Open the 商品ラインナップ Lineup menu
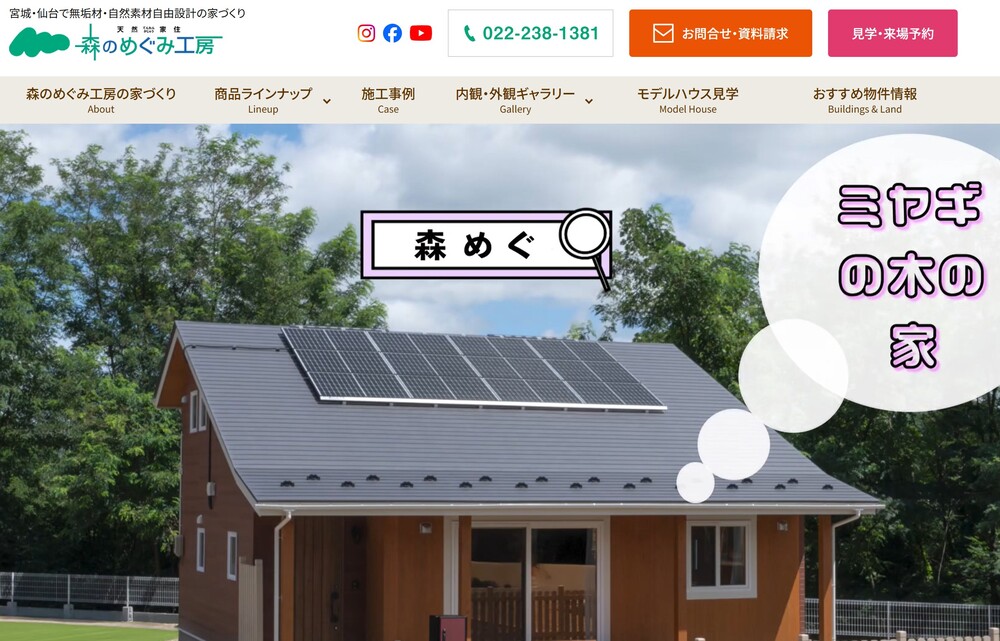 pyautogui.click(x=263, y=100)
